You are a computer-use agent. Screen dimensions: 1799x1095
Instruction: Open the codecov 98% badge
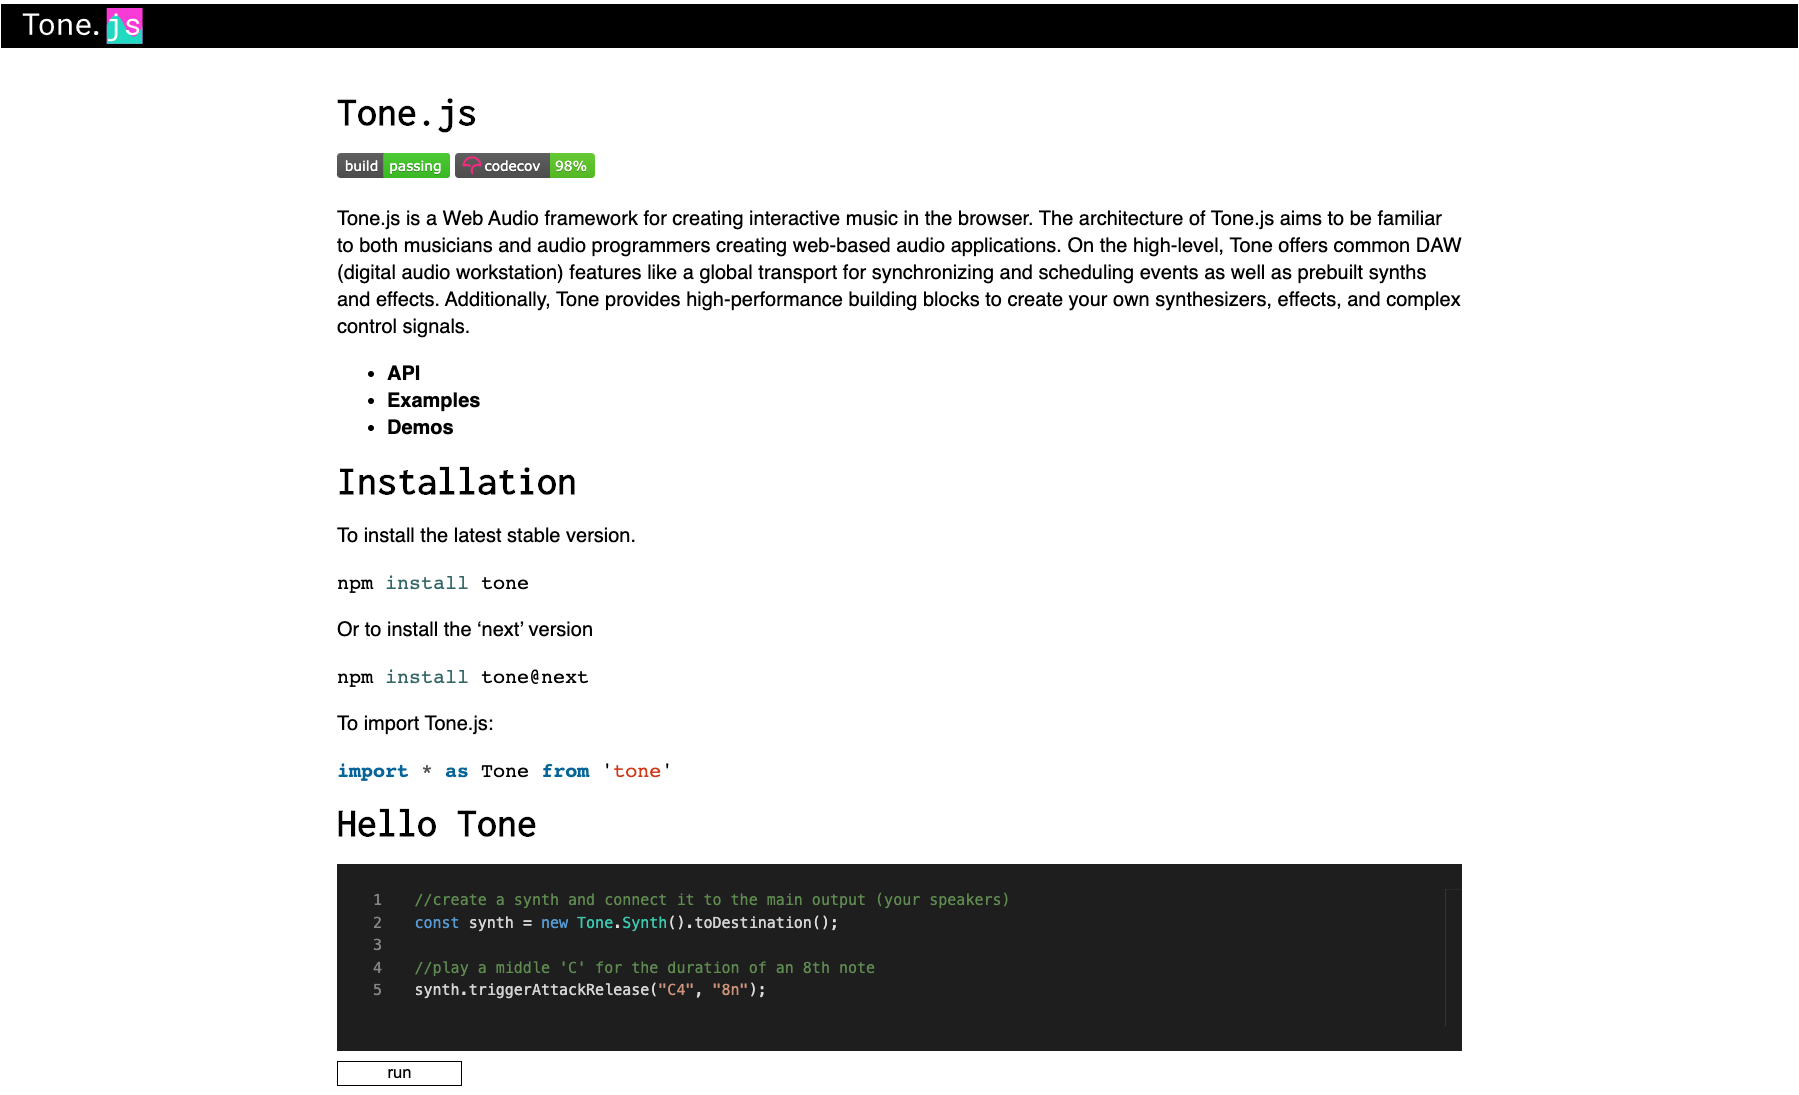(x=525, y=166)
